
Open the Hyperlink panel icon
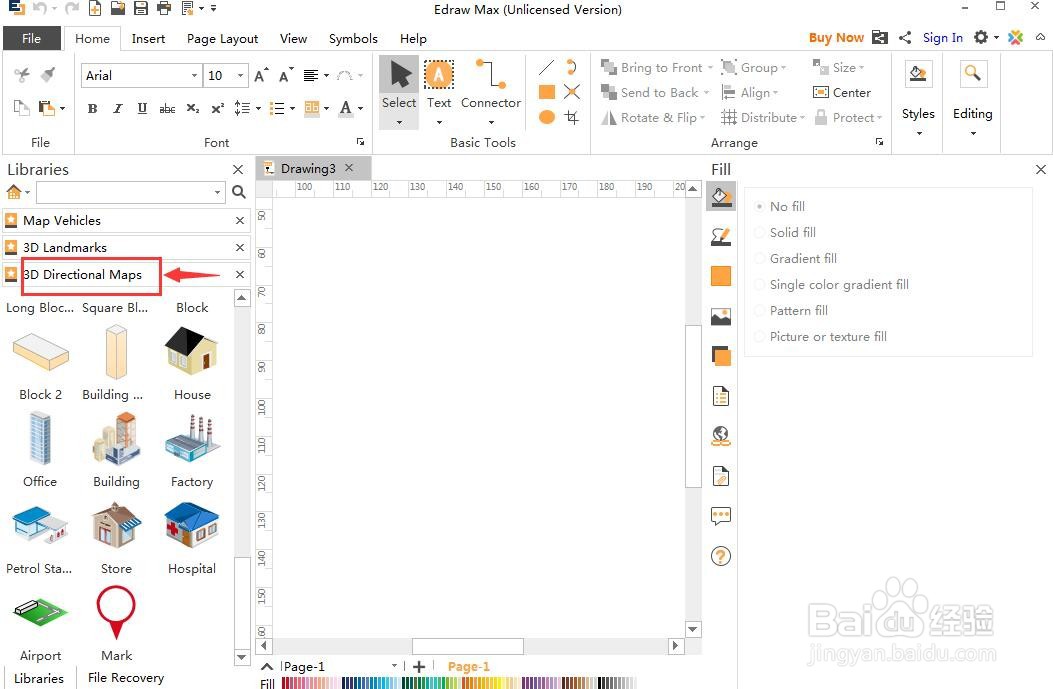point(721,437)
